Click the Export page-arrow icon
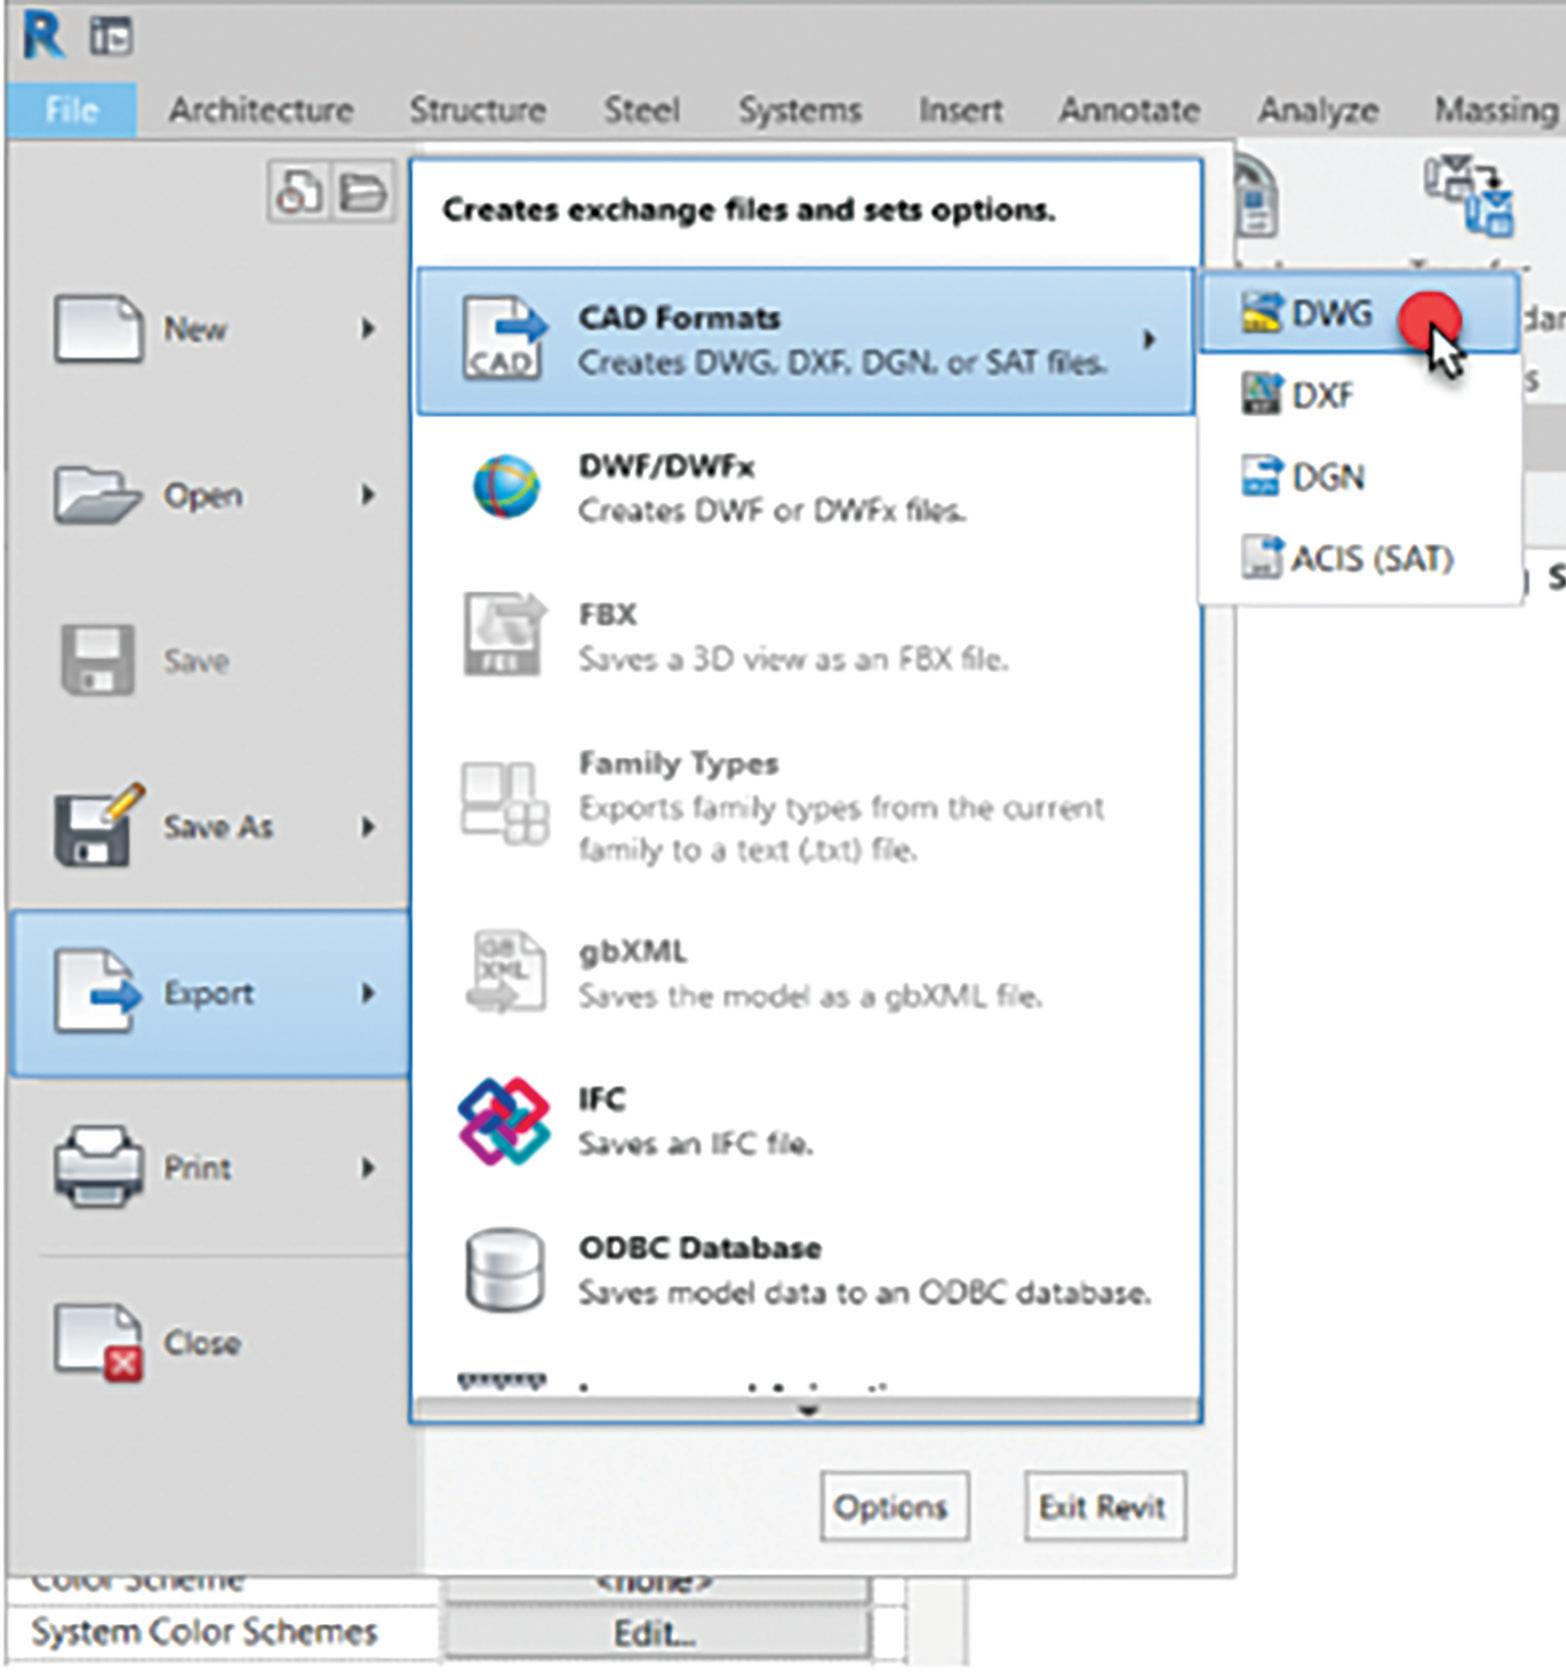Screen dimensions: 1566x1675 pyautogui.click(x=97, y=992)
